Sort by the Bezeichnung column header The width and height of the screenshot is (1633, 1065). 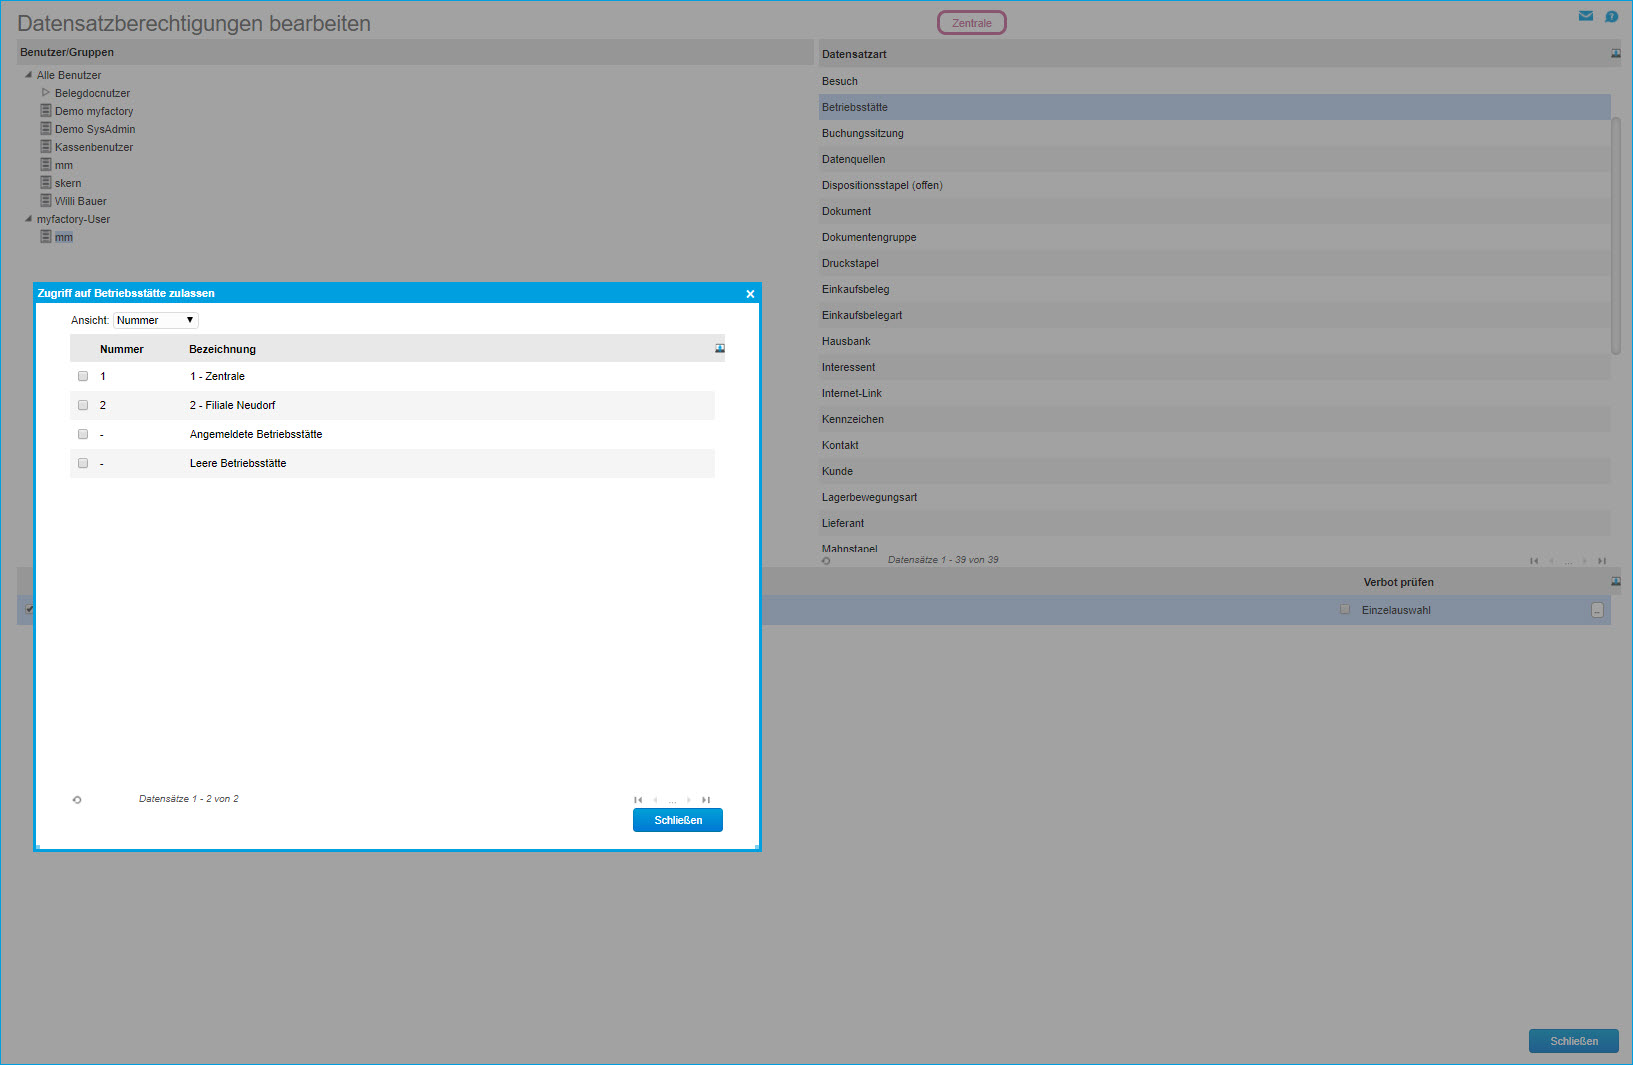coord(222,349)
